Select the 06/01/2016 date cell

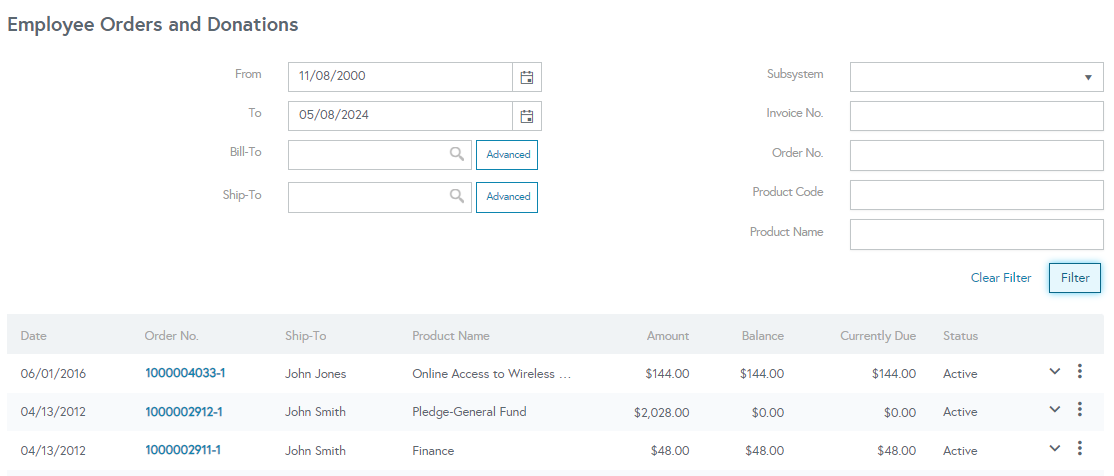click(x=53, y=374)
